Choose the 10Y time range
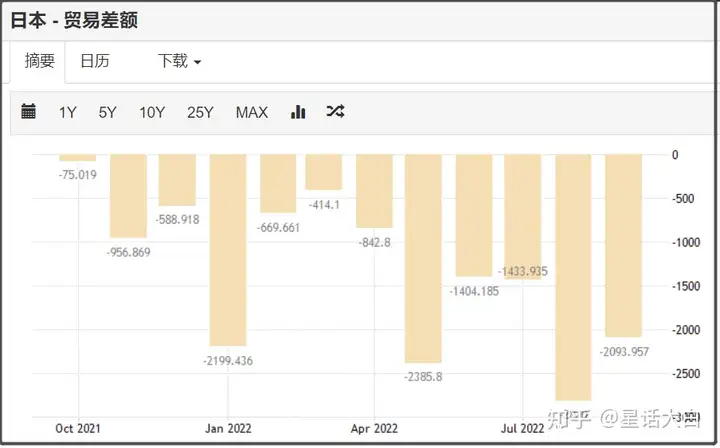Image resolution: width=720 pixels, height=448 pixels. 152,112
